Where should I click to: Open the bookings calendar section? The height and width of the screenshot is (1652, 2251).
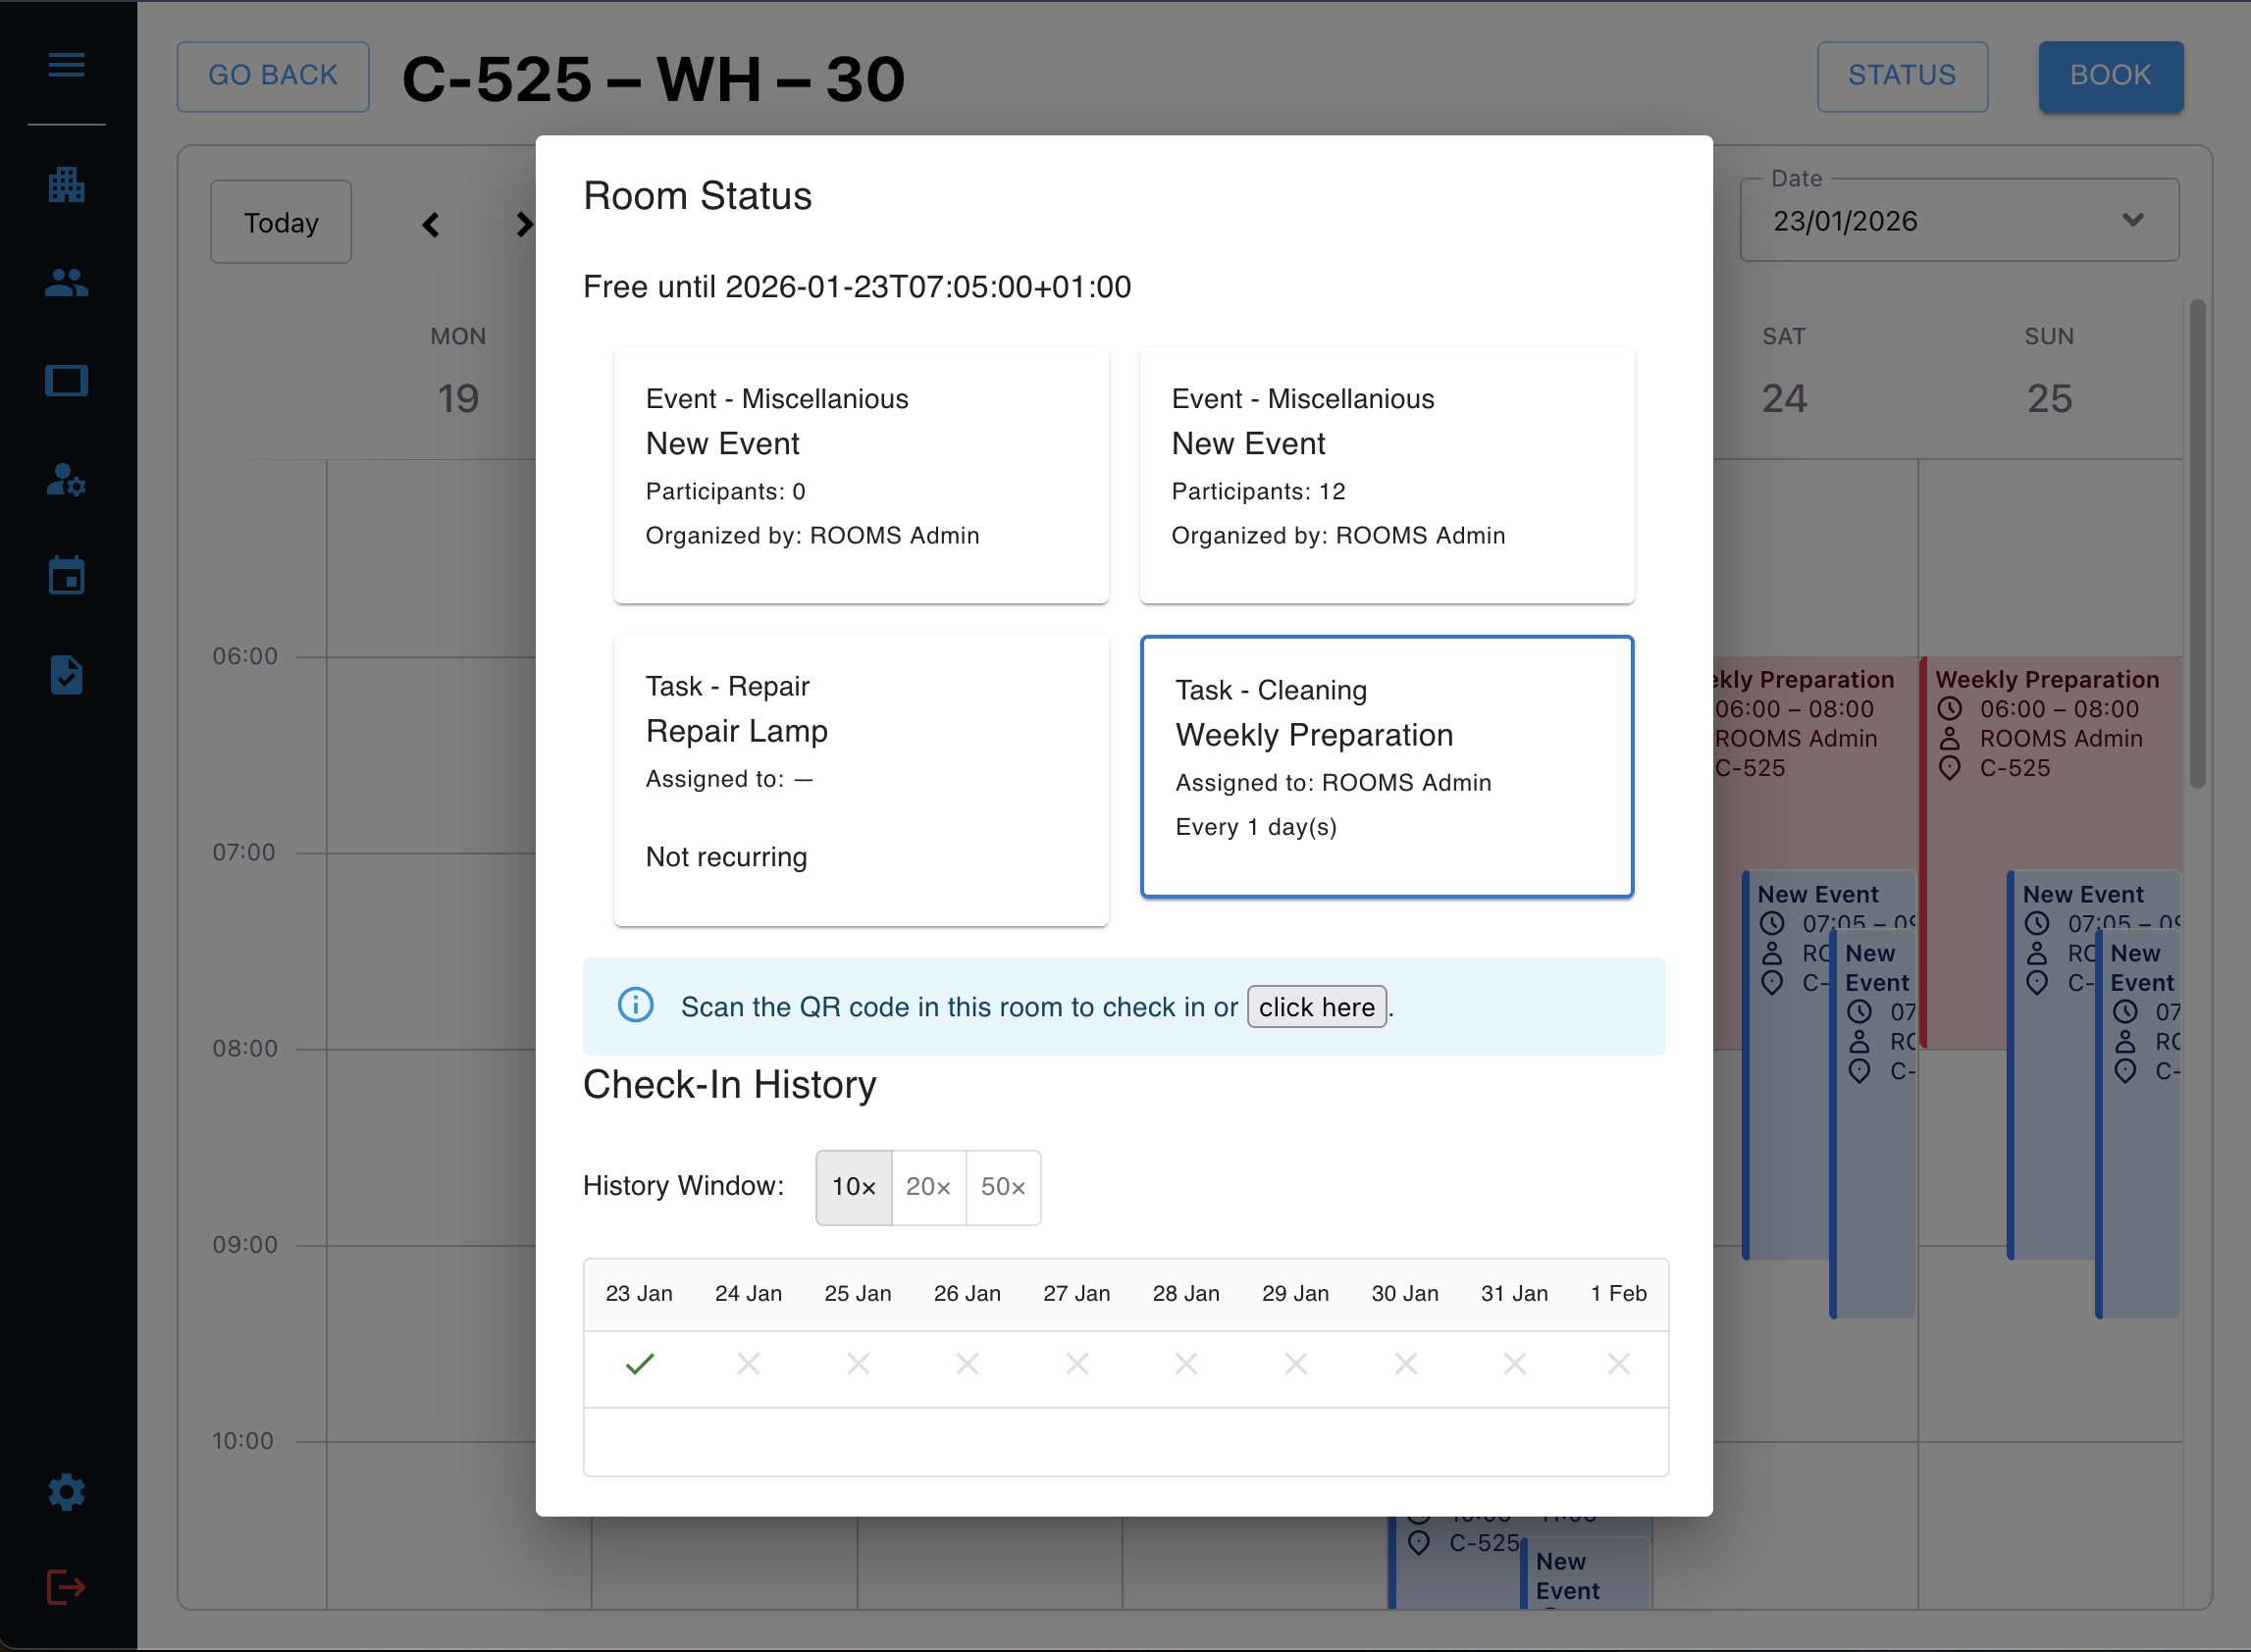[x=65, y=575]
